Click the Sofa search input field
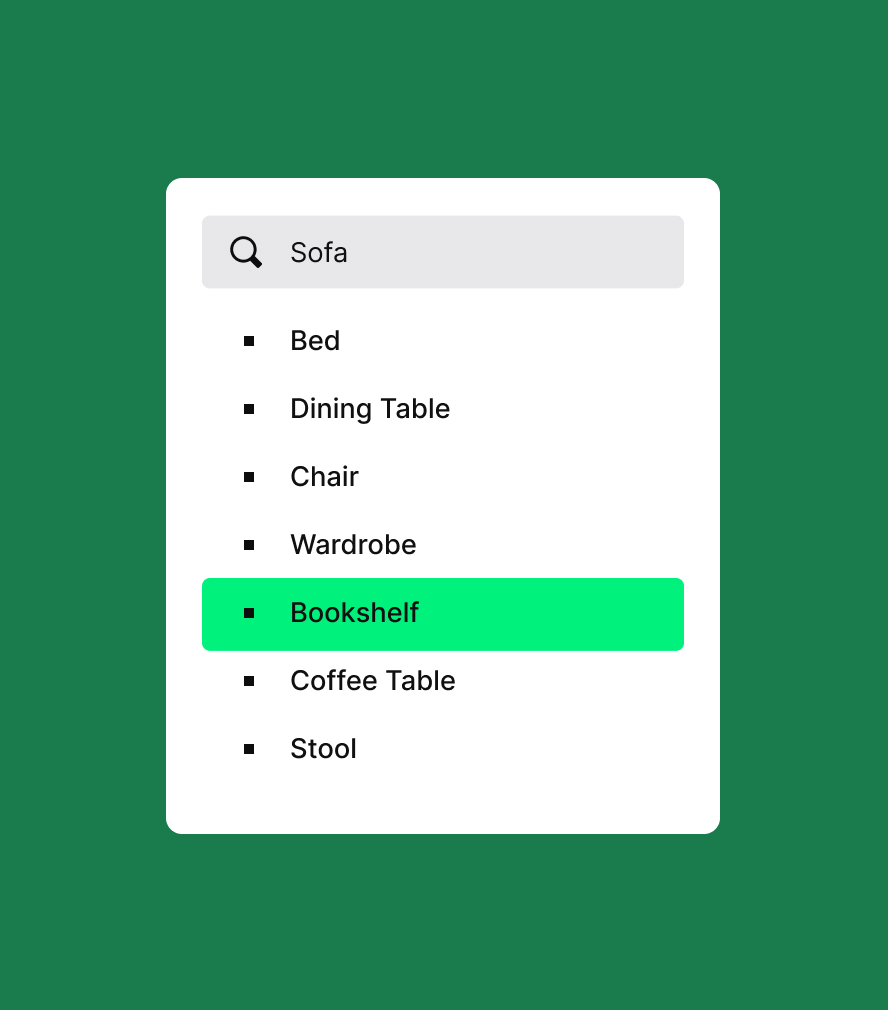Screen dimensions: 888x1010 tap(443, 252)
